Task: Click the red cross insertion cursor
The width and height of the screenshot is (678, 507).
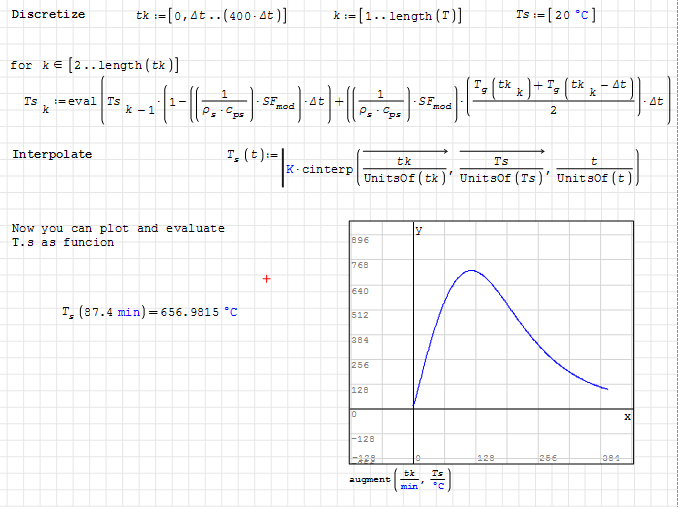Action: [266, 279]
